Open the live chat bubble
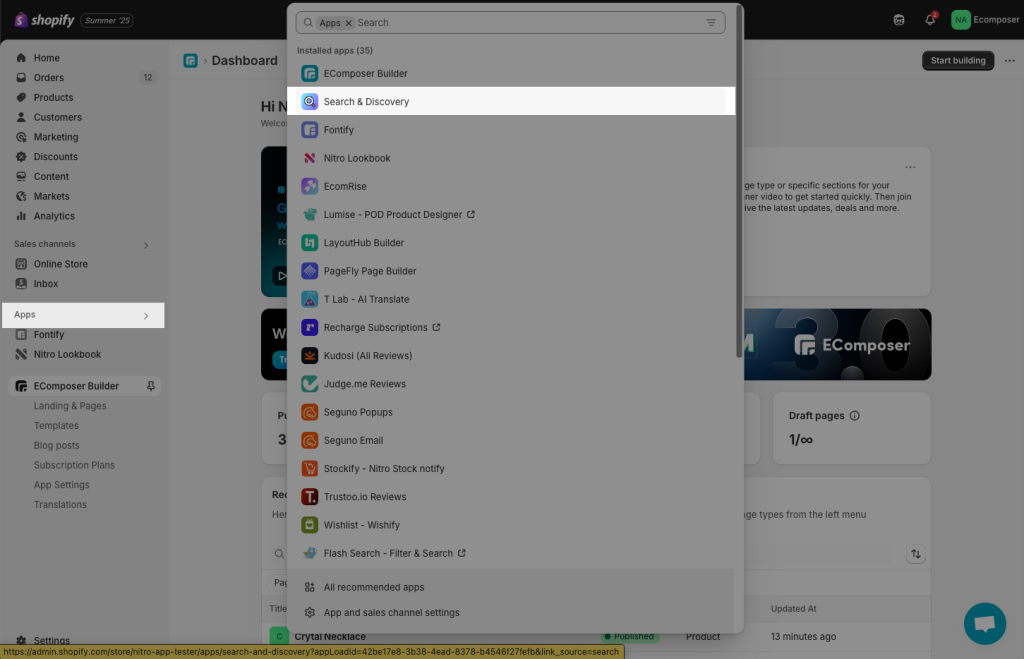Viewport: 1024px width, 659px height. click(x=985, y=623)
